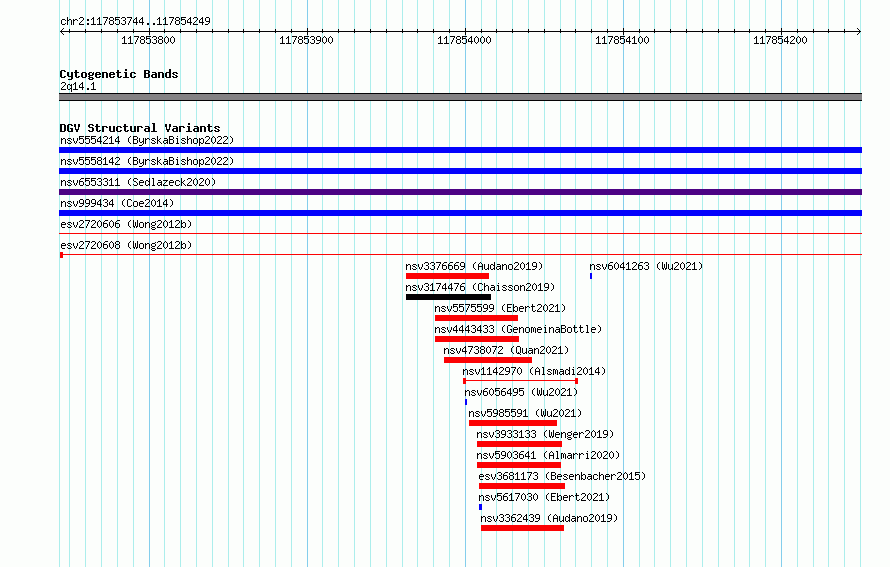Viewport: 890px width, 567px height.
Task: Open the nsv3174476 (Chaisson2019) label
Action: click(480, 287)
